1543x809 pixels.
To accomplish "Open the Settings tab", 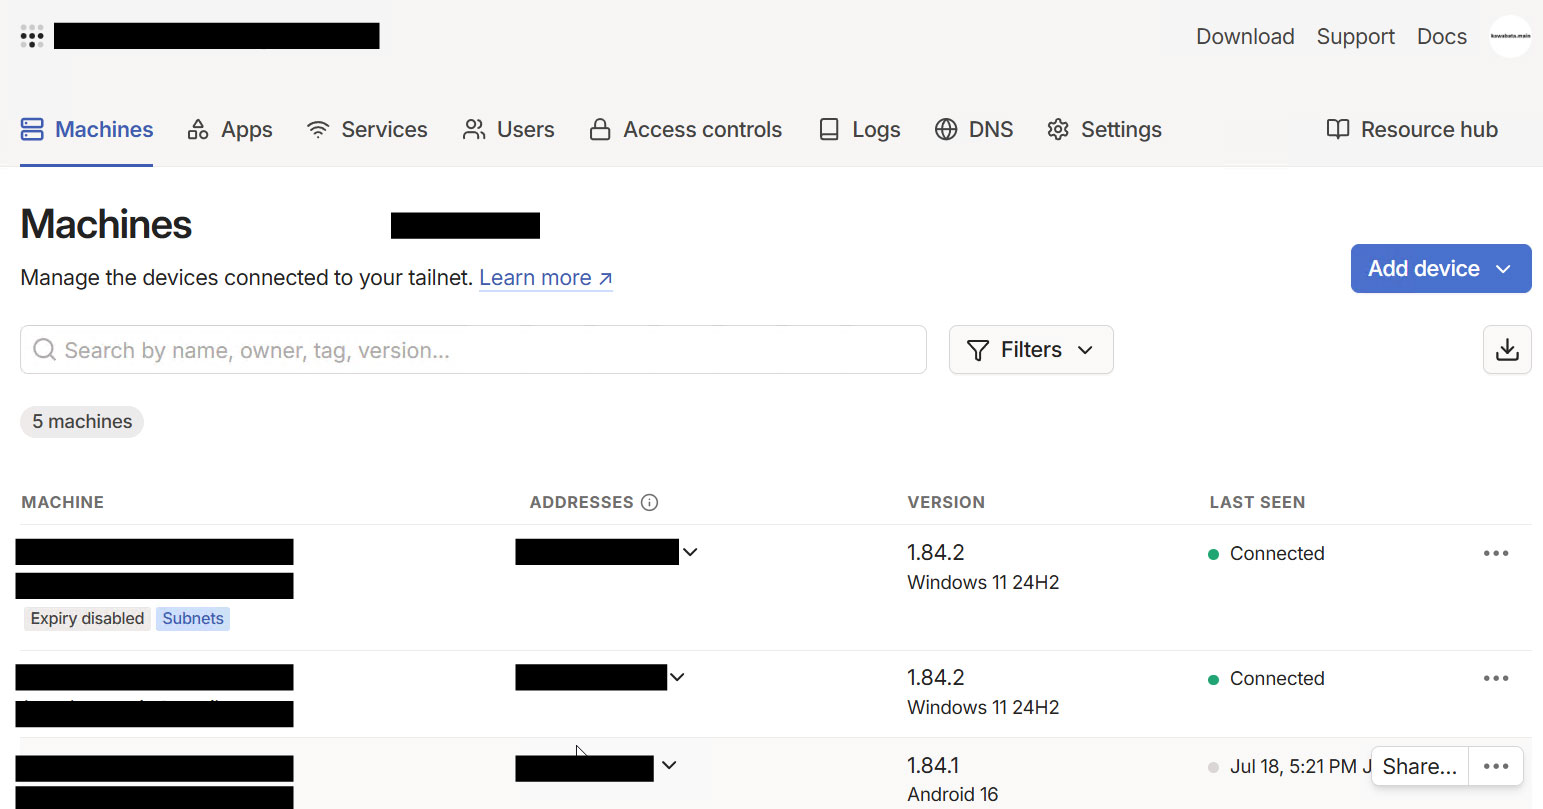I will tap(1104, 130).
